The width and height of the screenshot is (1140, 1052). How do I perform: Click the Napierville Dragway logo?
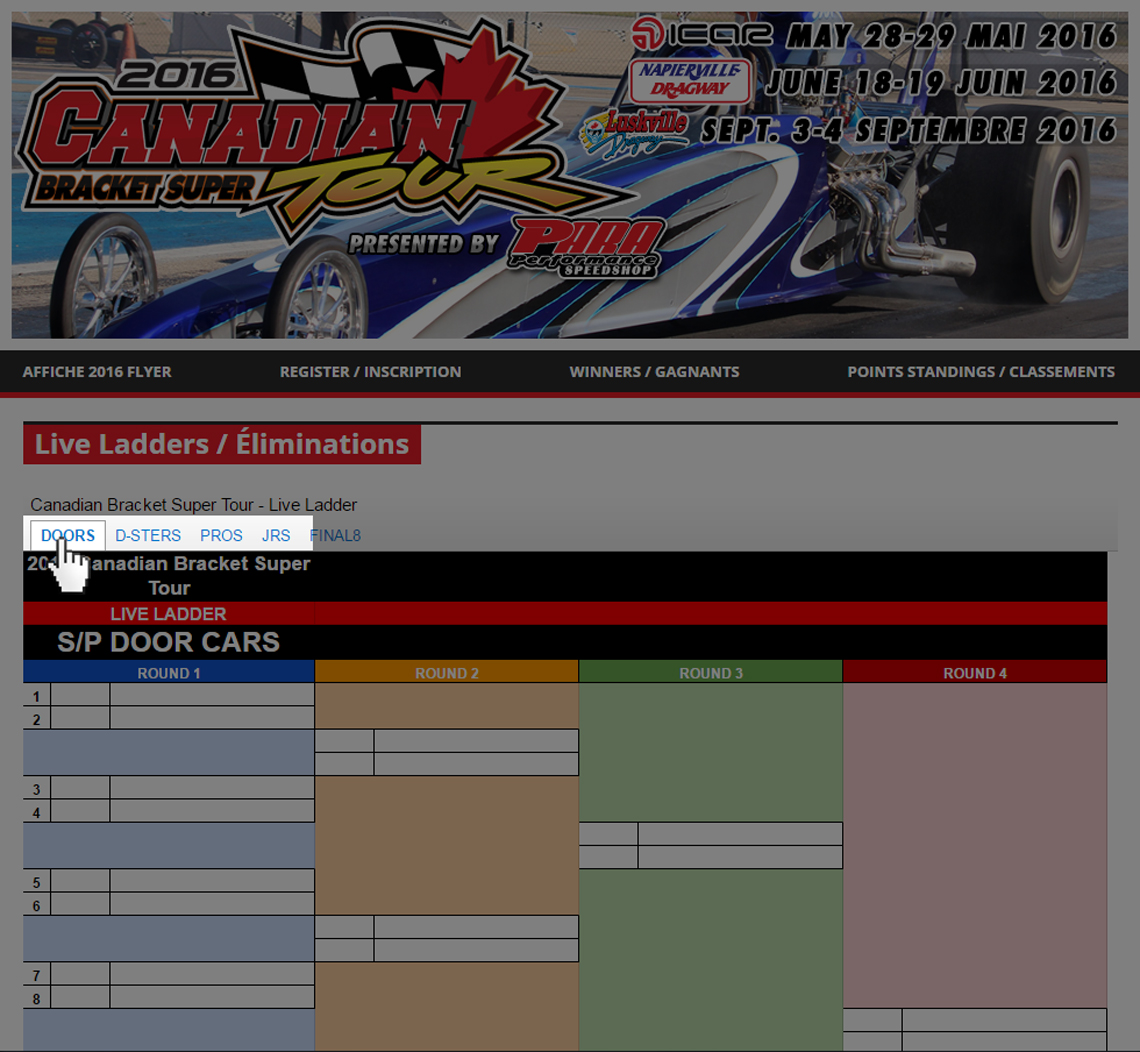coord(690,81)
